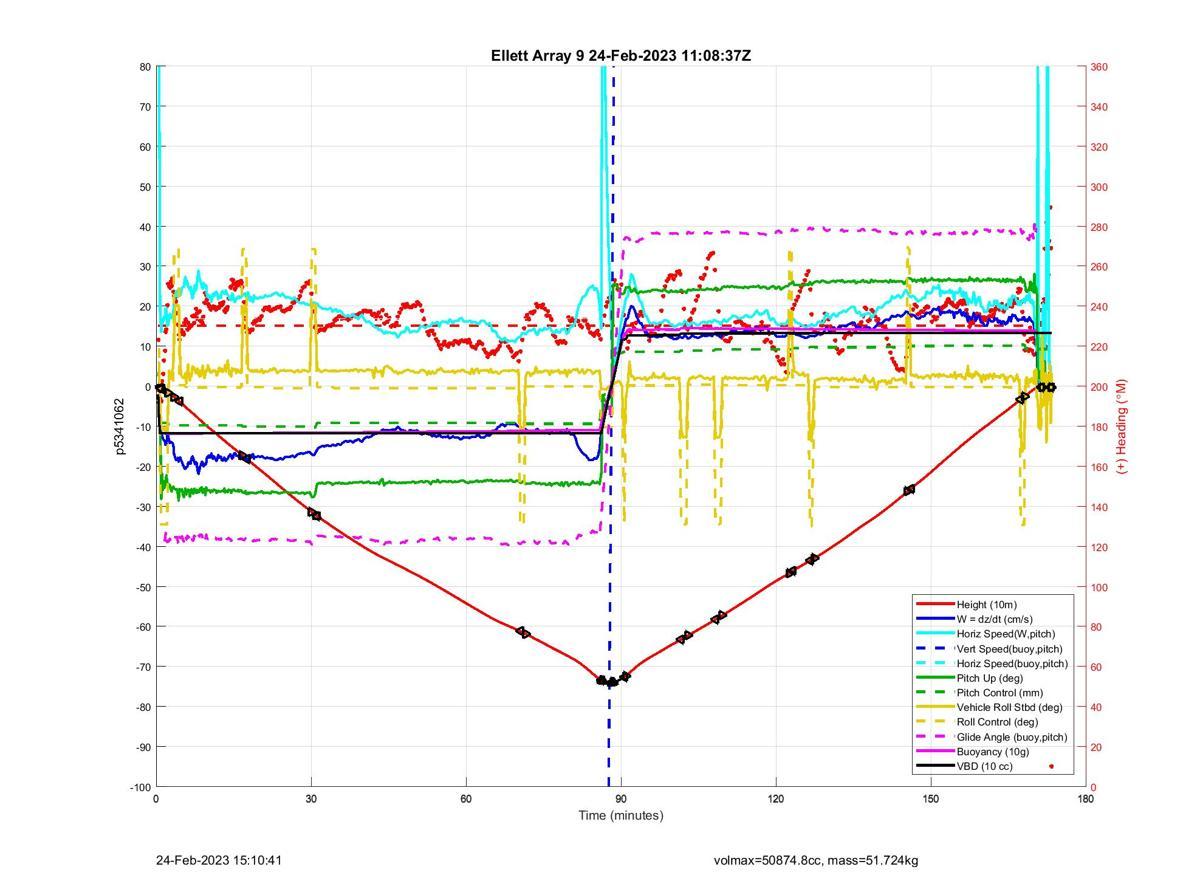
Task: Click the red dot marker in the legend's last row
Action: pos(1050,767)
